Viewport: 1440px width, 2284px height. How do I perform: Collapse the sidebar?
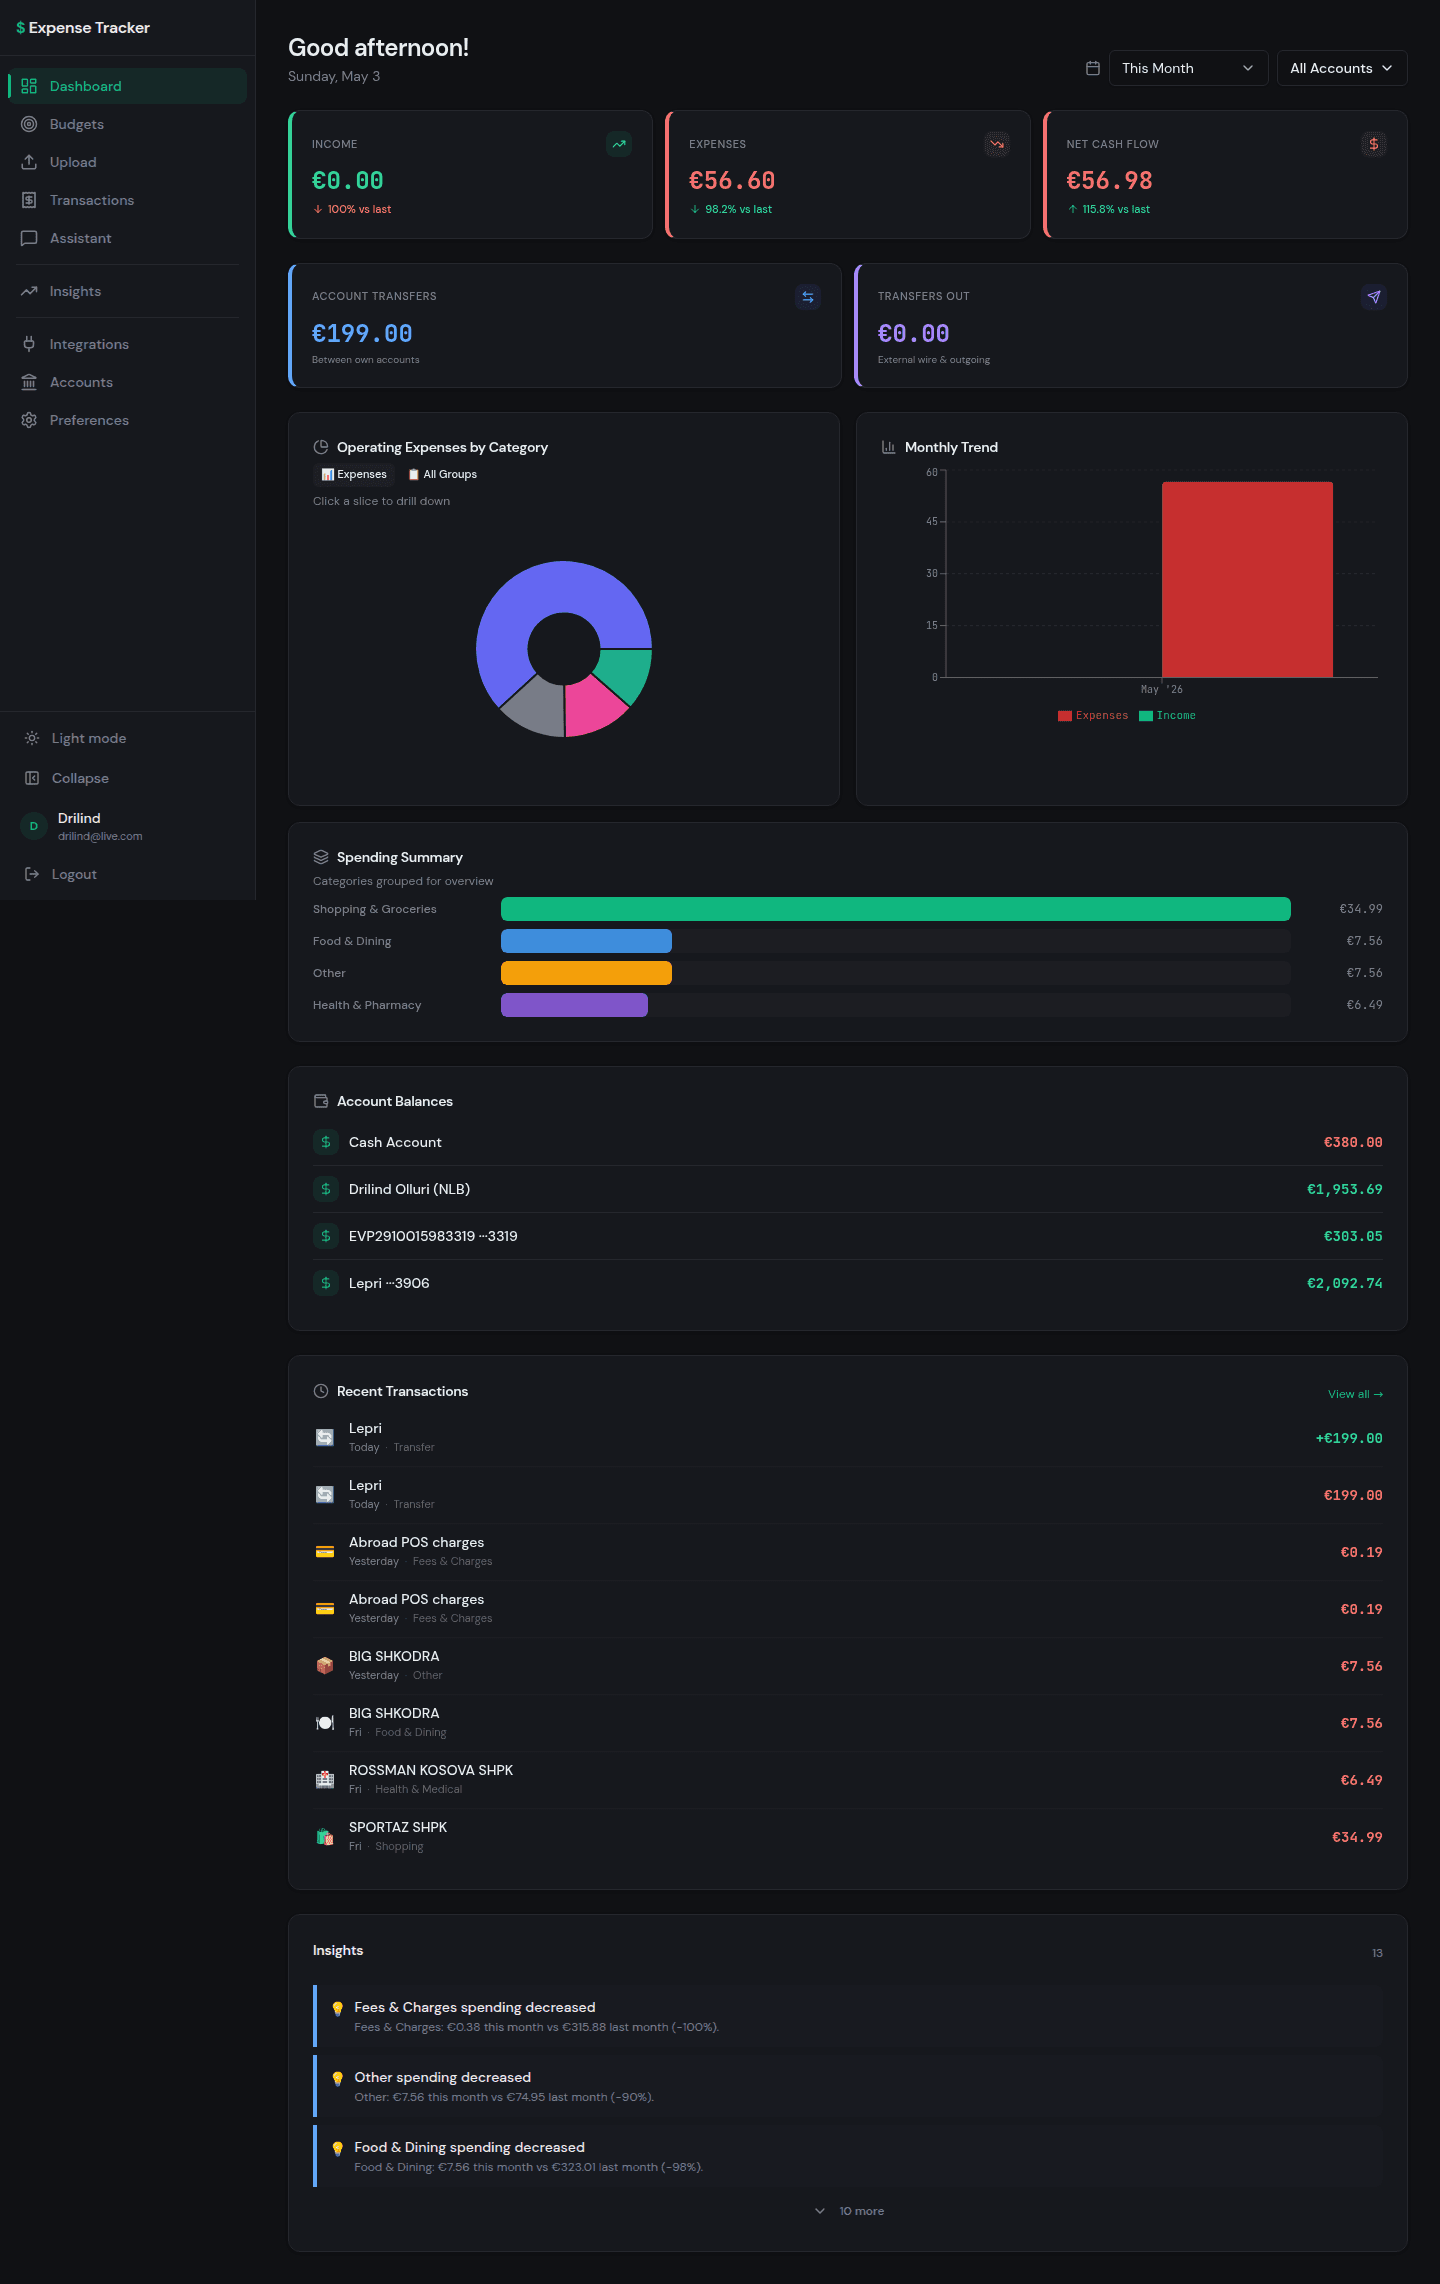point(127,778)
